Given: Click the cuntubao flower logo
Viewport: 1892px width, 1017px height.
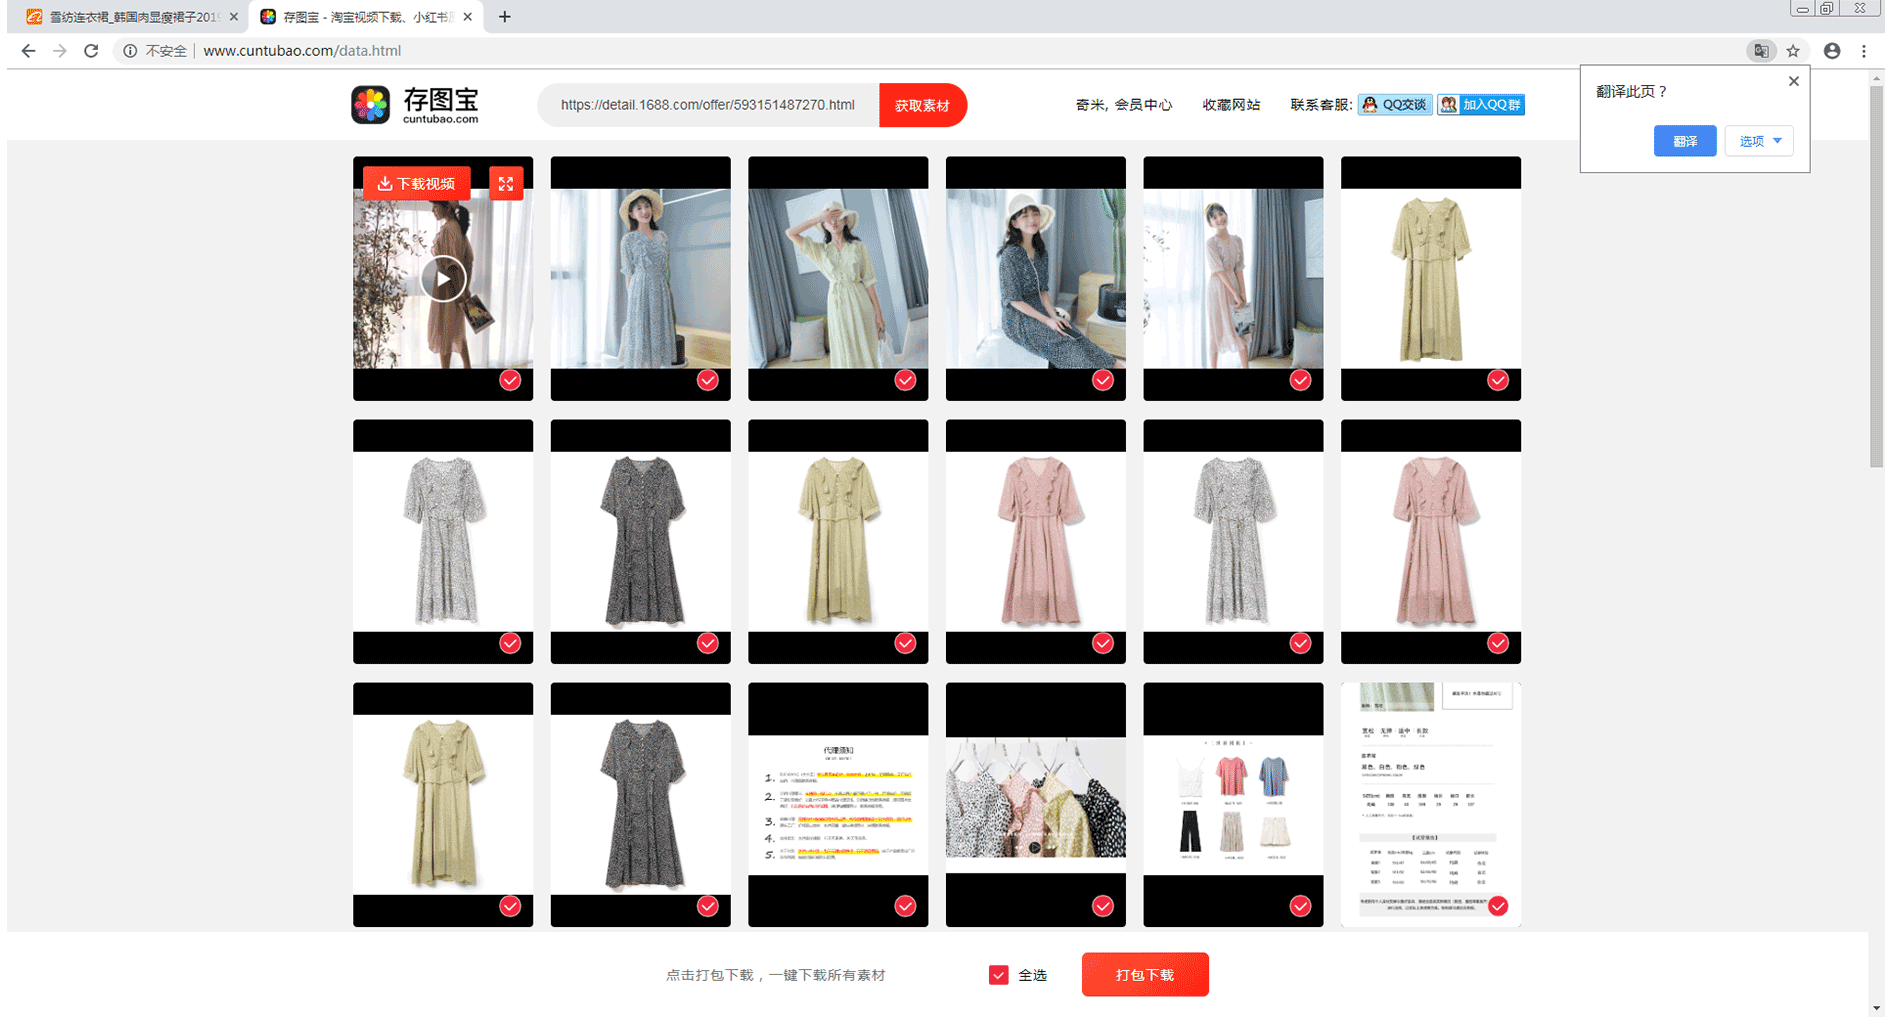Looking at the screenshot, I should [x=371, y=105].
